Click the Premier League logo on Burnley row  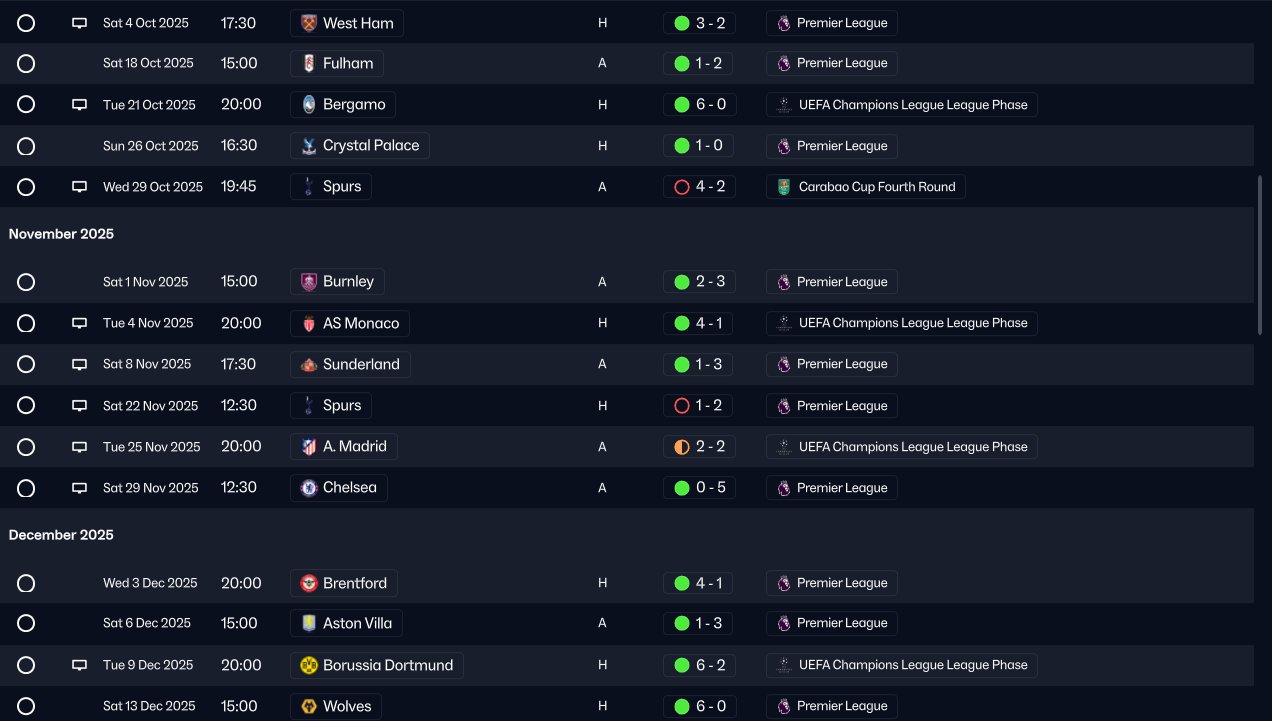pyautogui.click(x=783, y=282)
